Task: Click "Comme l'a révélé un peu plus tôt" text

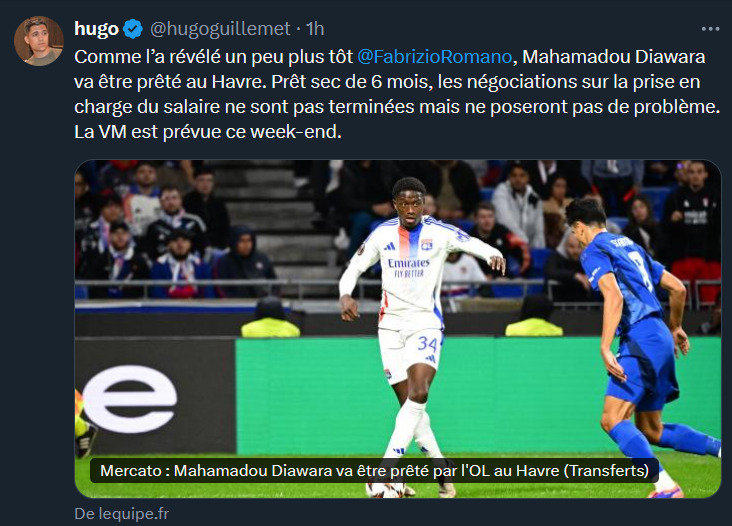Action: point(214,57)
